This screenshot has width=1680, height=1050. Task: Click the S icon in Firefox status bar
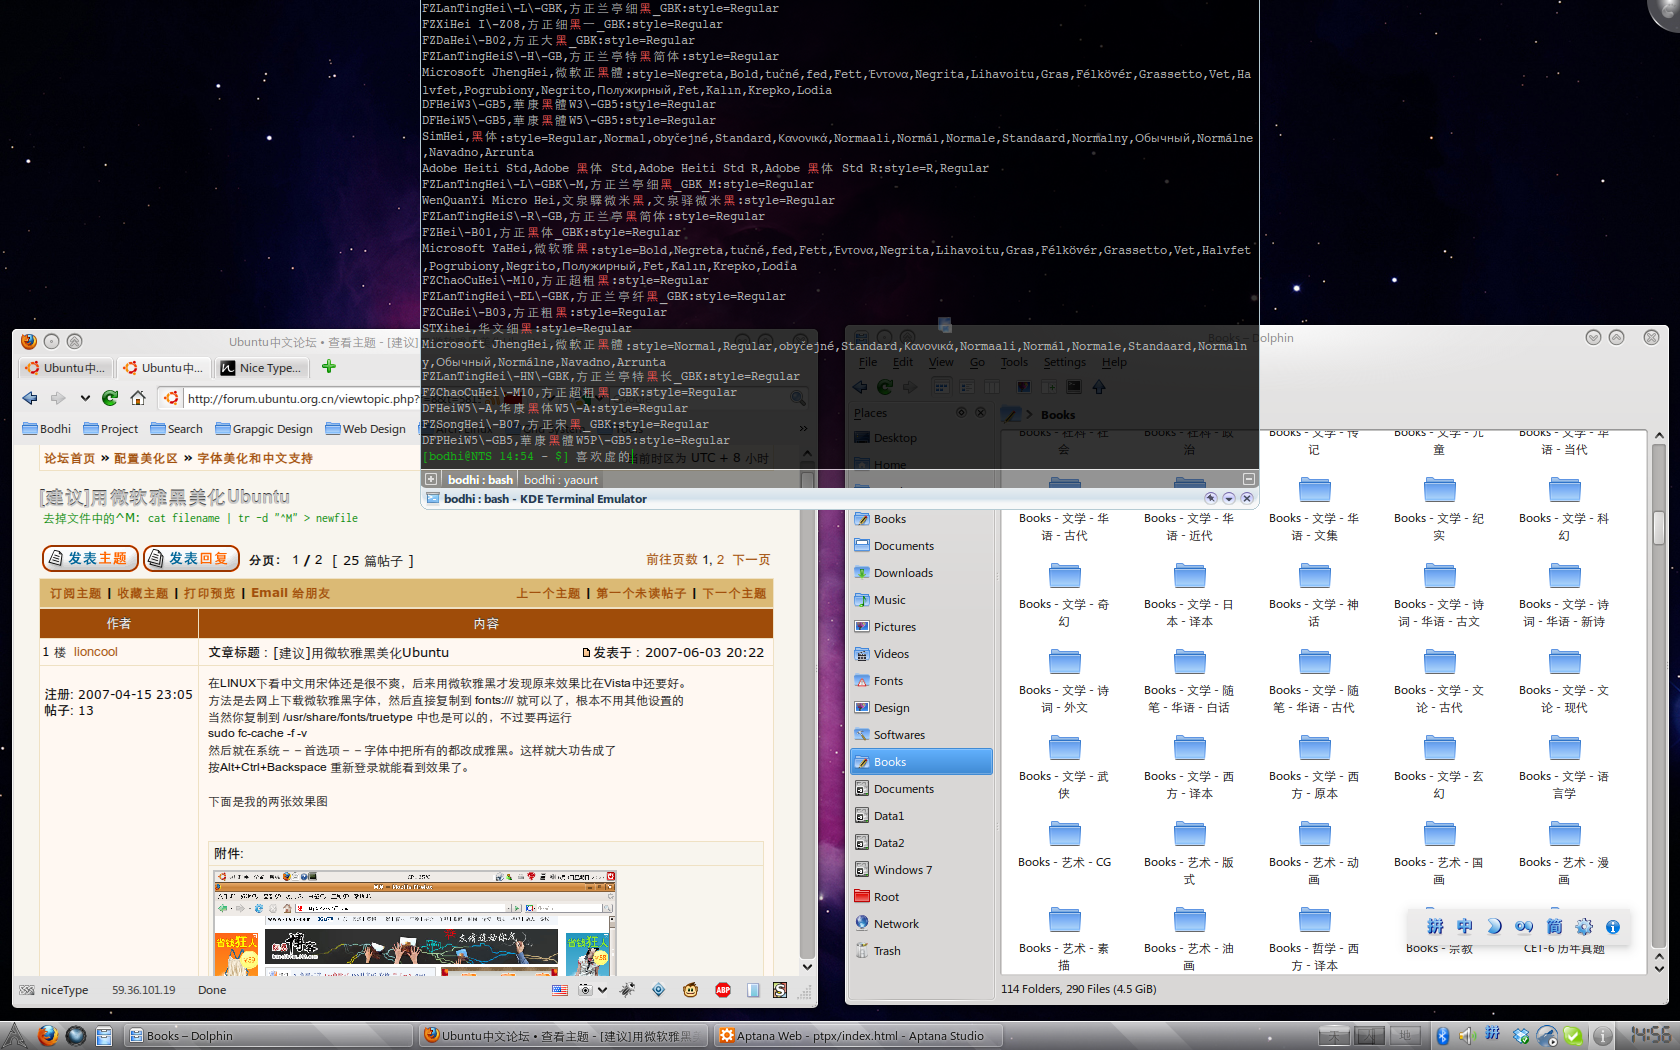click(x=780, y=990)
